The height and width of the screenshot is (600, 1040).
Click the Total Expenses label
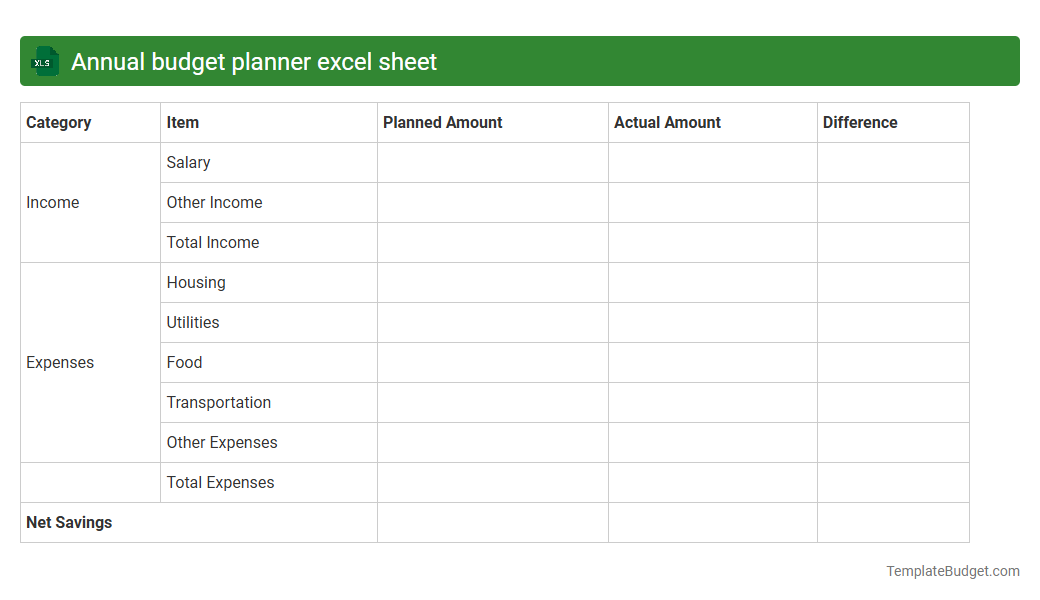220,482
